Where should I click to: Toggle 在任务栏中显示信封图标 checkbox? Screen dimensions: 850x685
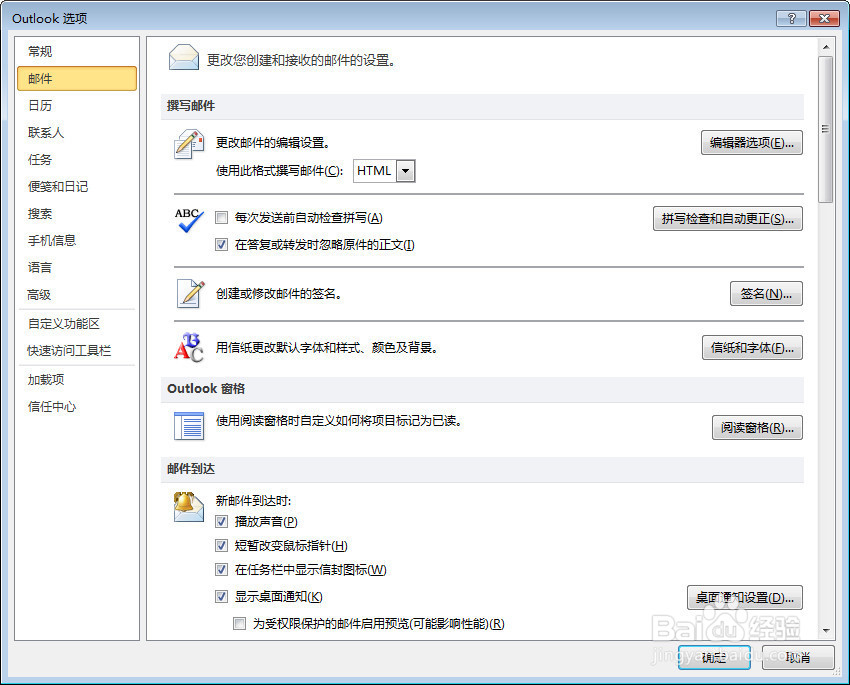click(221, 569)
